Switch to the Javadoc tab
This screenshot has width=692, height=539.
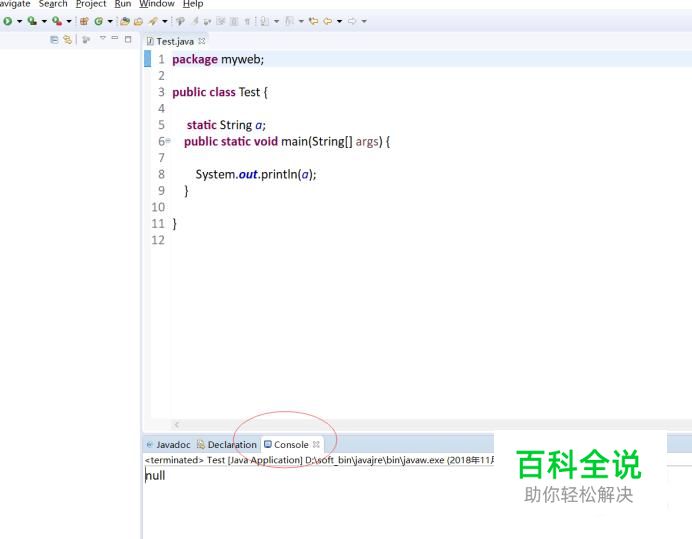[169, 445]
